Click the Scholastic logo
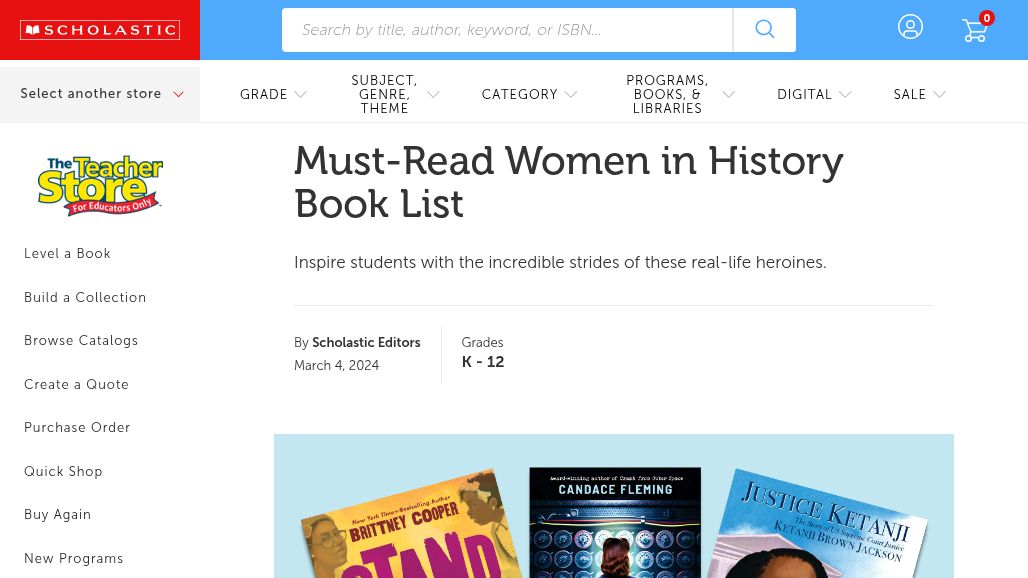 click(100, 30)
